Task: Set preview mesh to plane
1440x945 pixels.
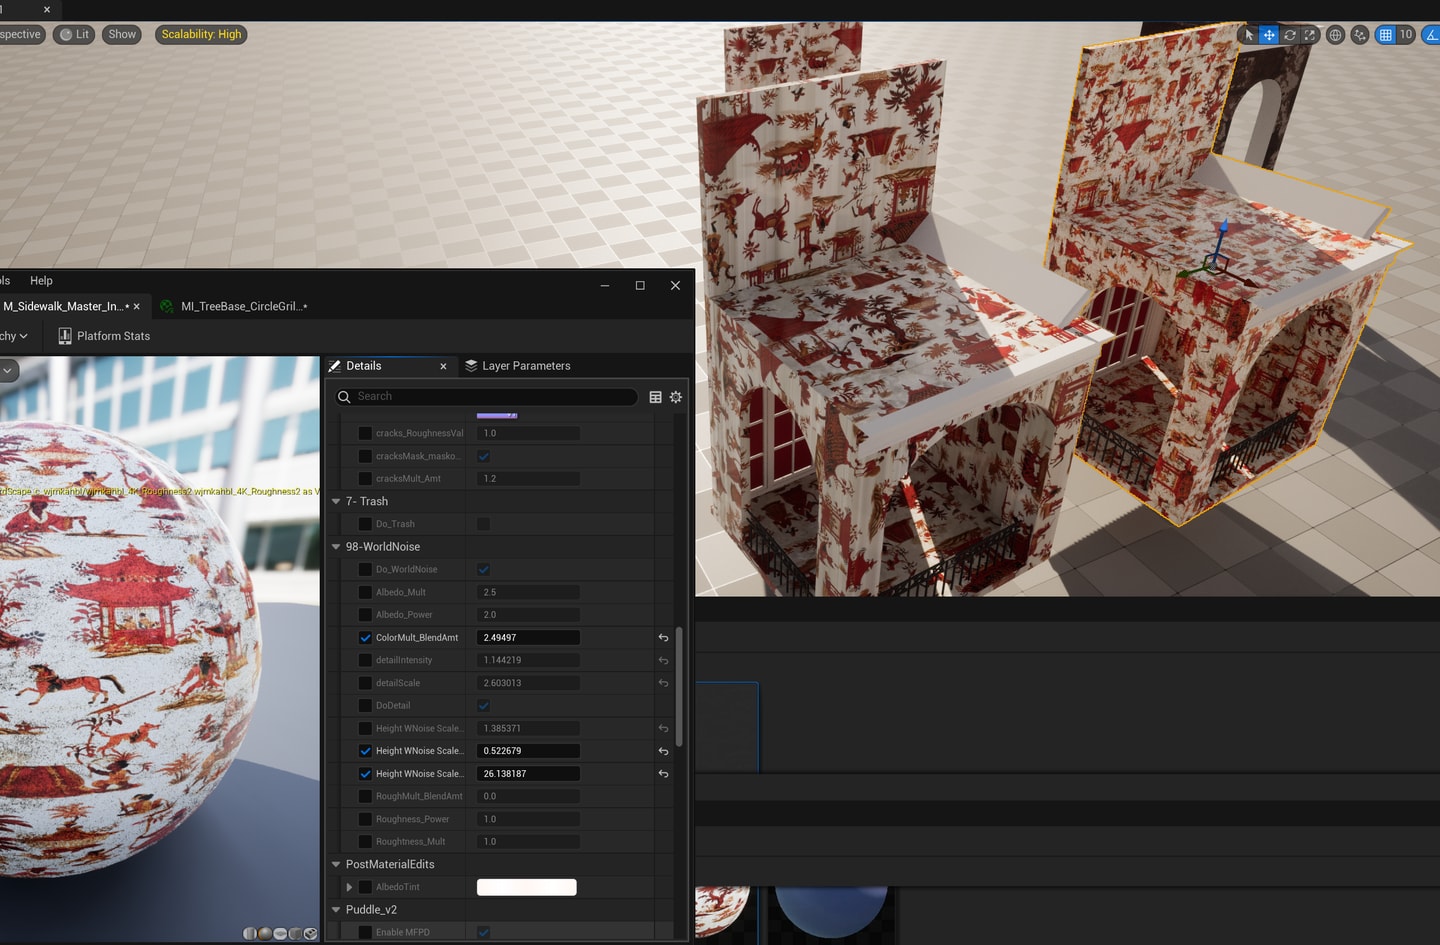Action: point(280,933)
